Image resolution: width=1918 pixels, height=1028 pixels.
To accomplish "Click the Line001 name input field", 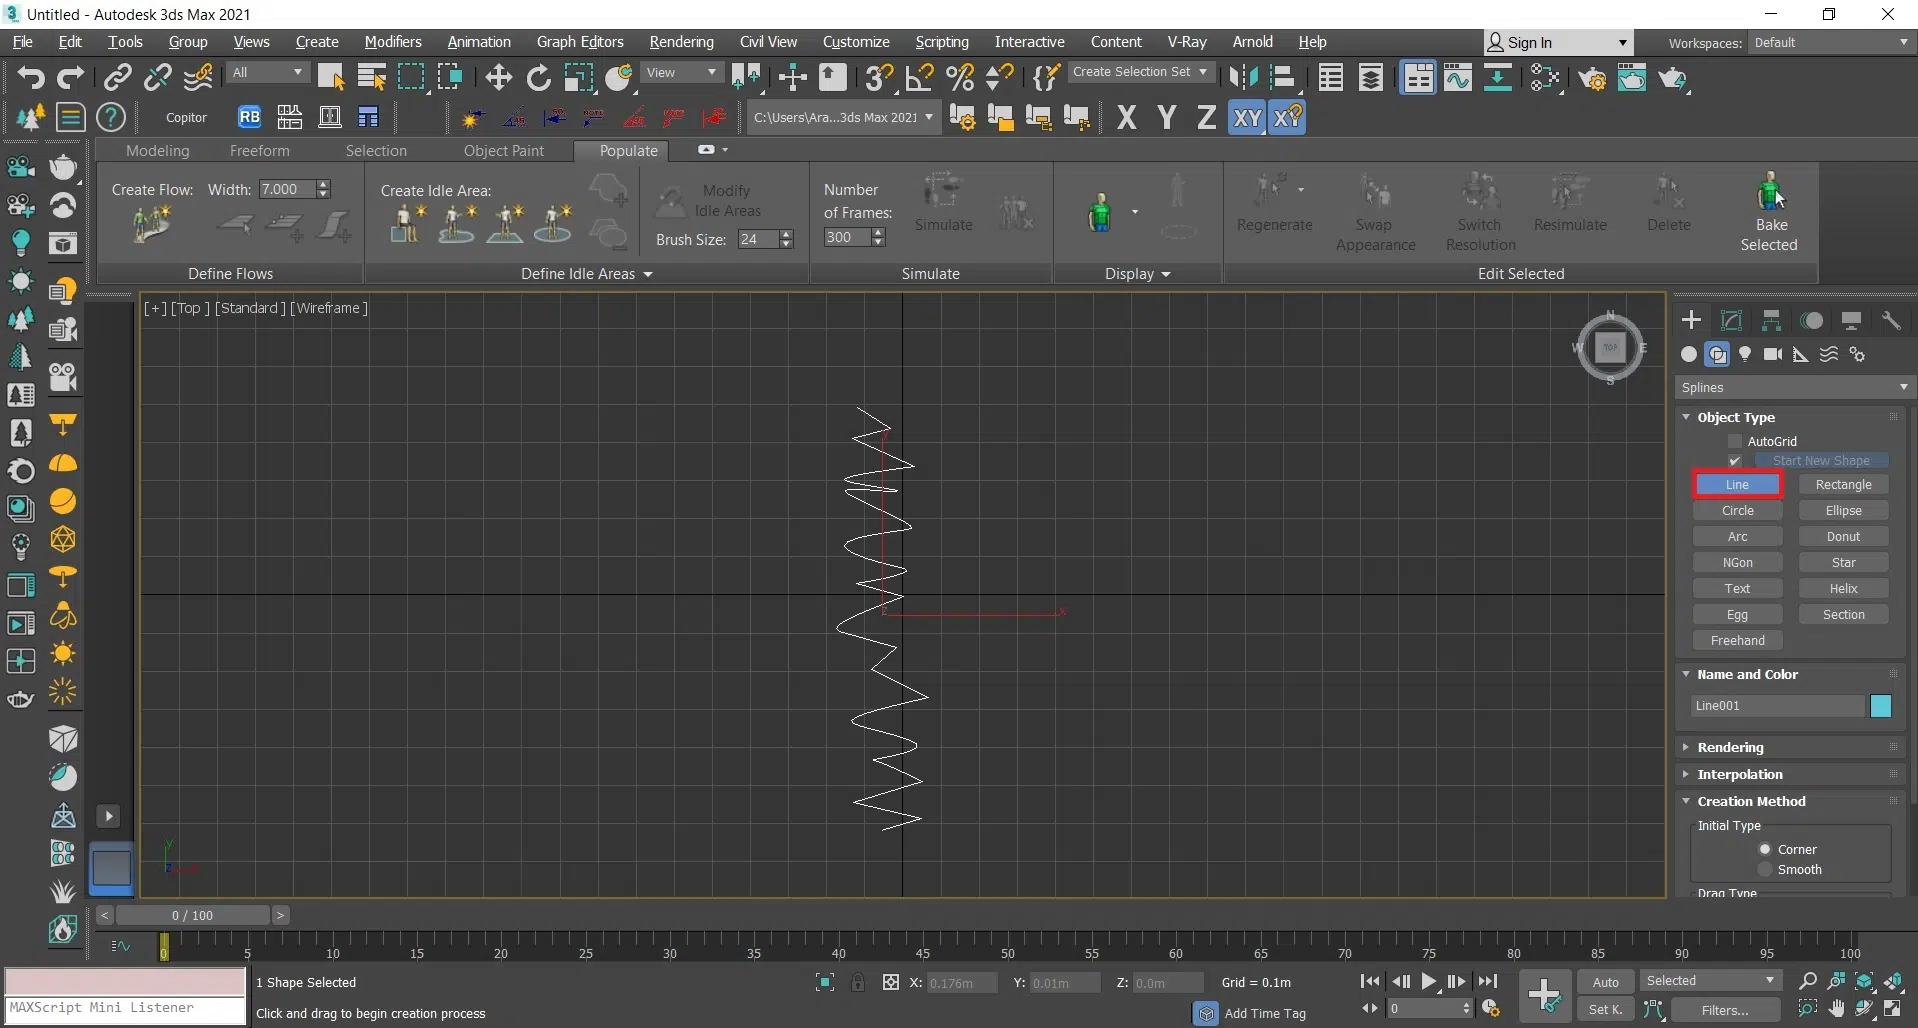I will pos(1777,706).
